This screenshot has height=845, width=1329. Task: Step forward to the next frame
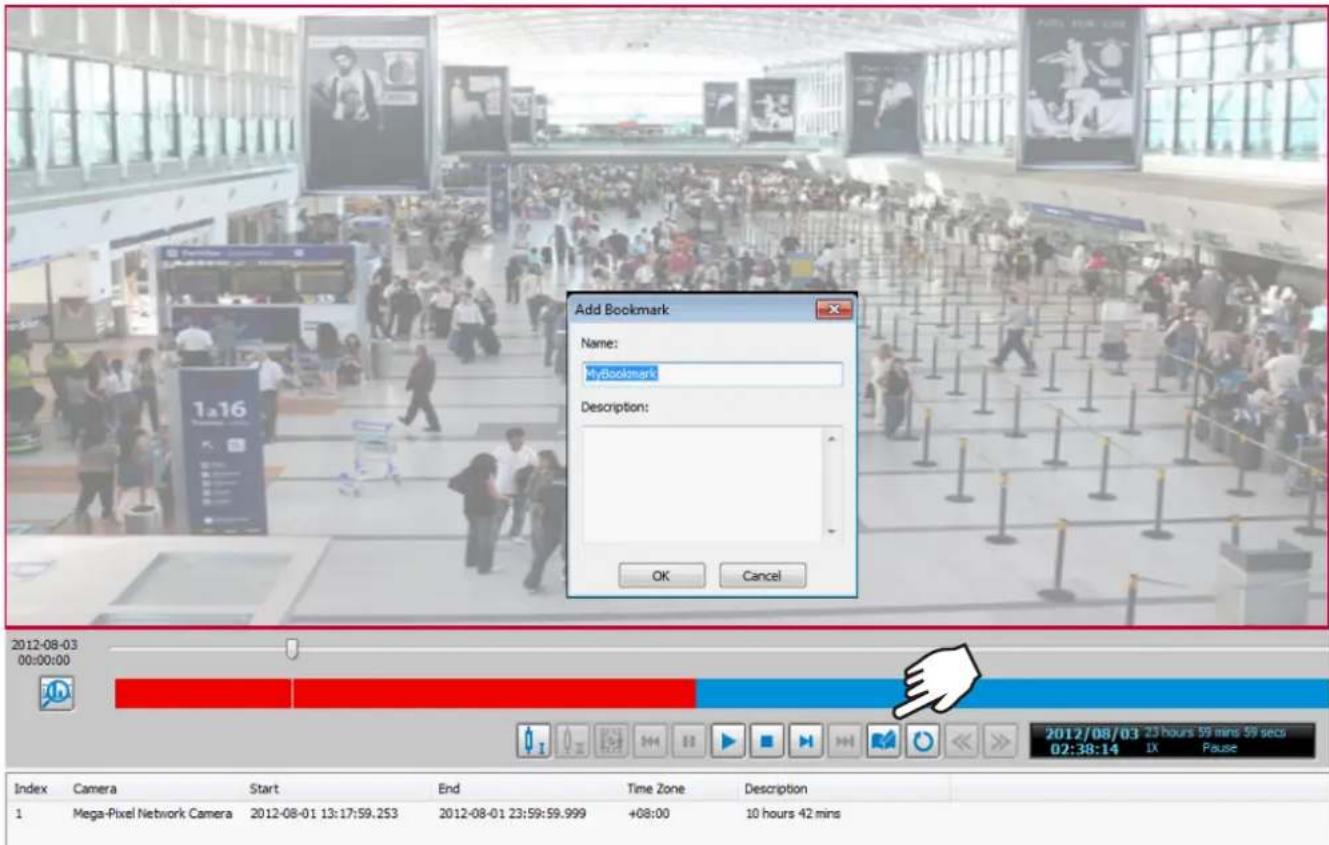805,742
